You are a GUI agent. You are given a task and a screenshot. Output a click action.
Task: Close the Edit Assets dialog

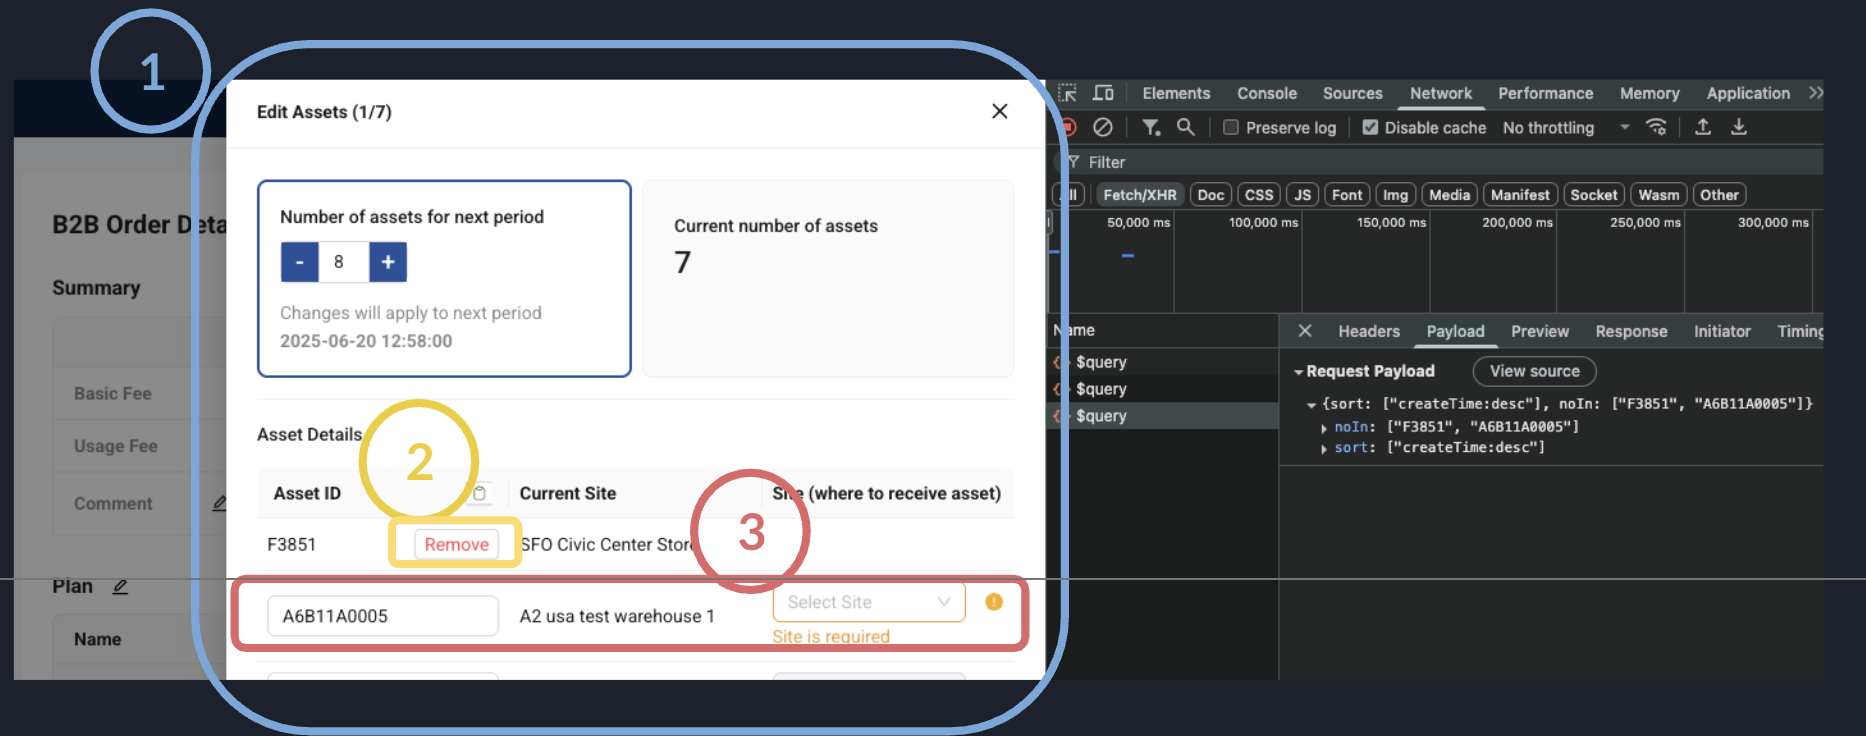coord(999,111)
